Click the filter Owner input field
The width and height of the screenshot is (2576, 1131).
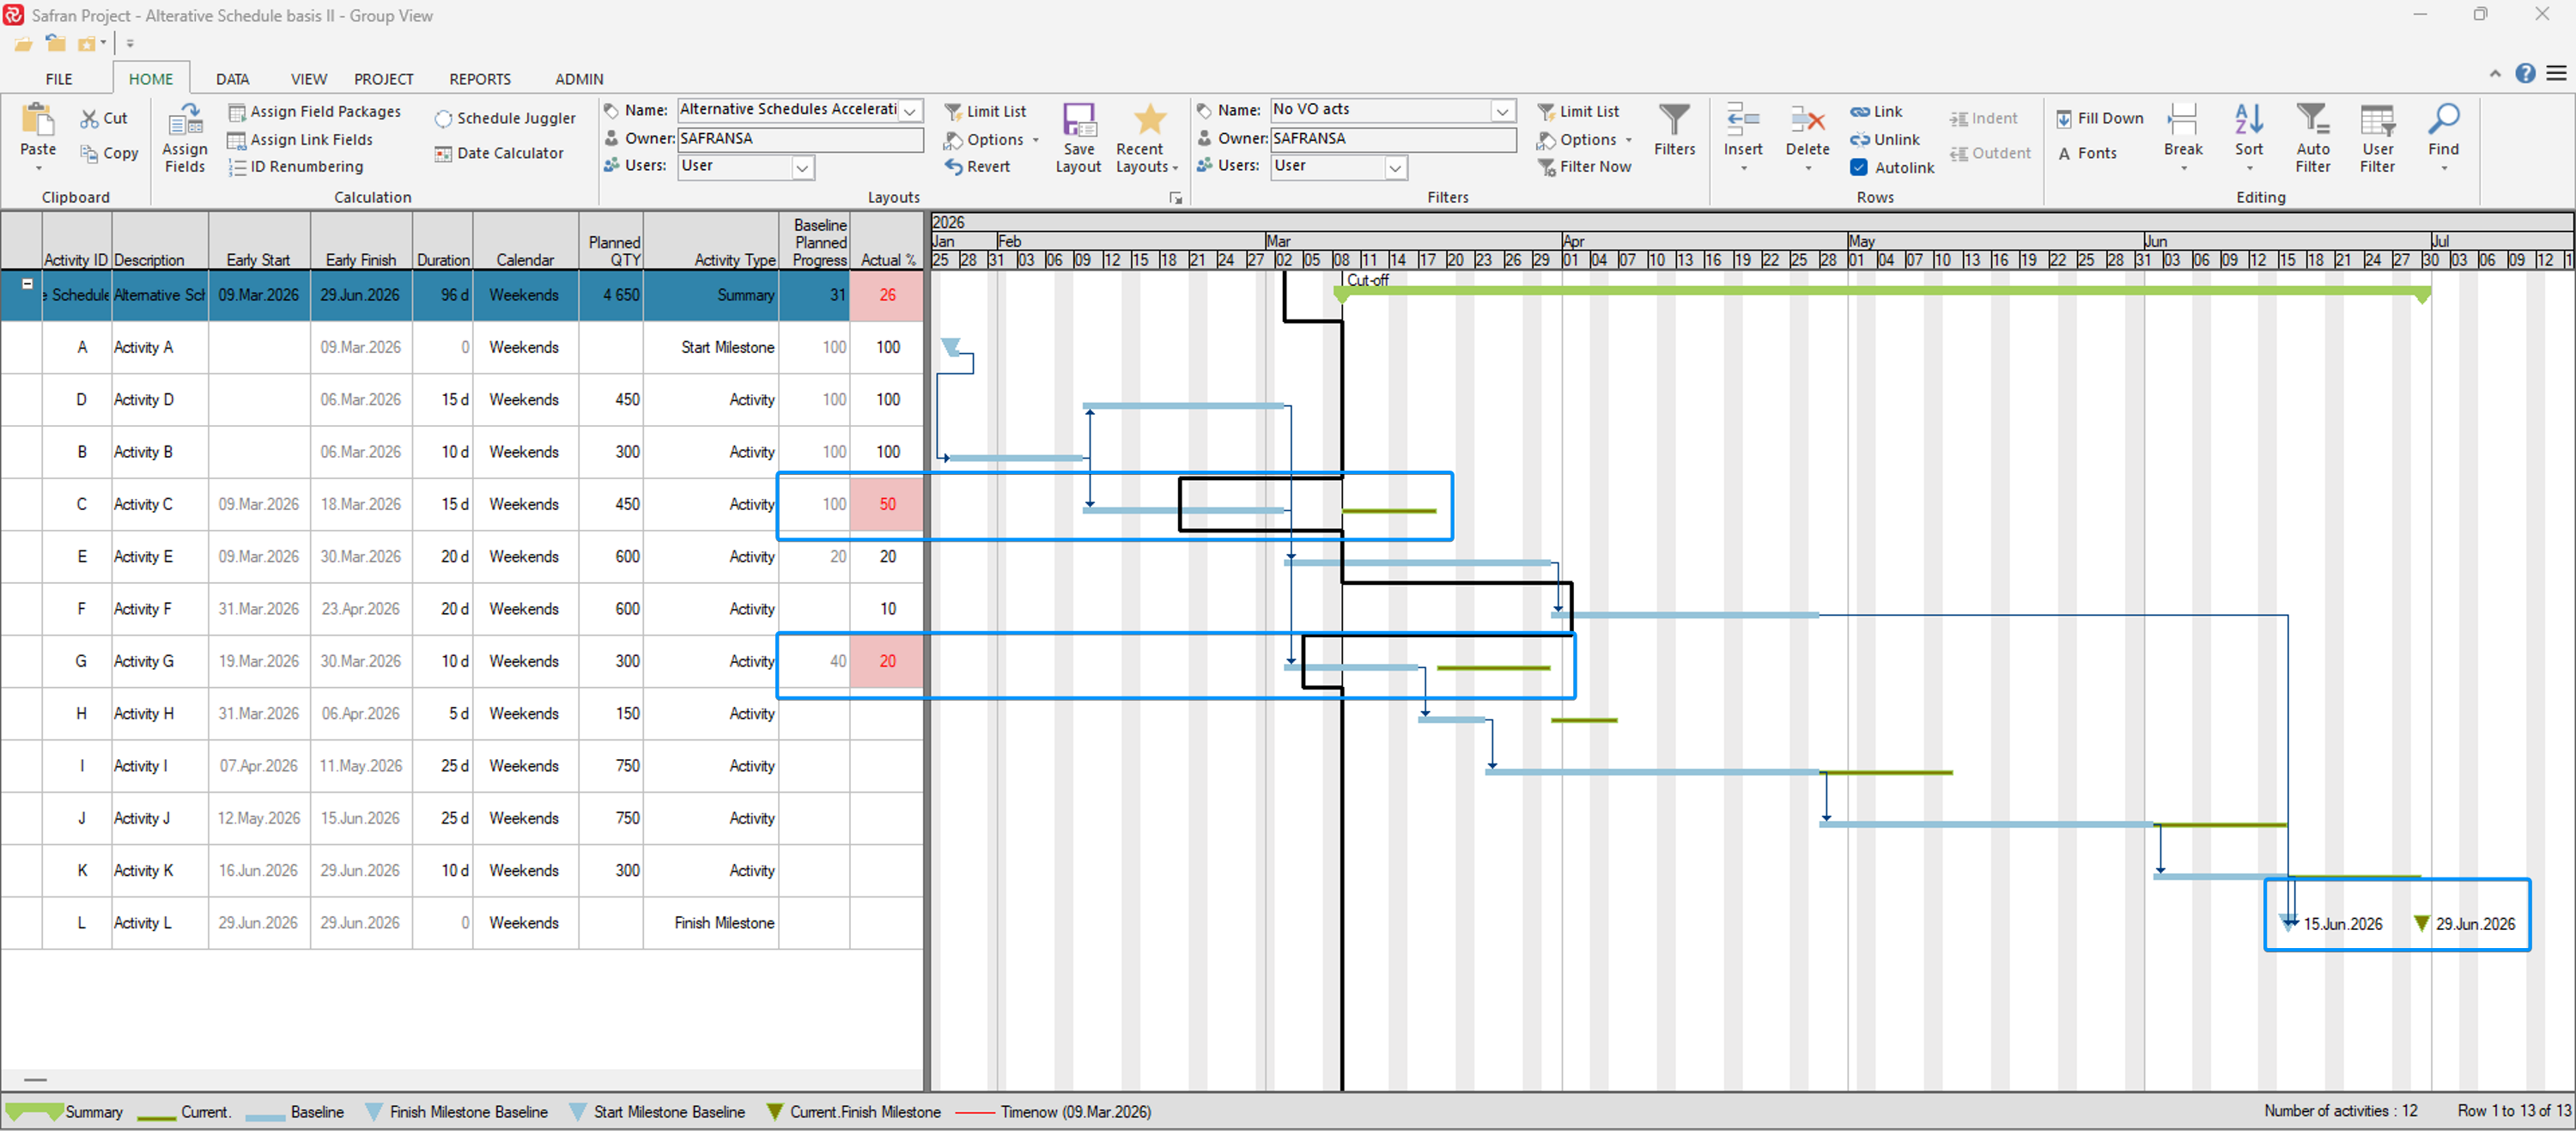(x=1392, y=139)
